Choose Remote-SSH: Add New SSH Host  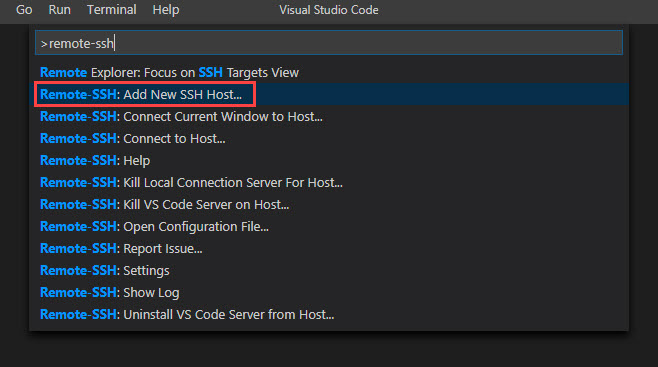coord(329,94)
